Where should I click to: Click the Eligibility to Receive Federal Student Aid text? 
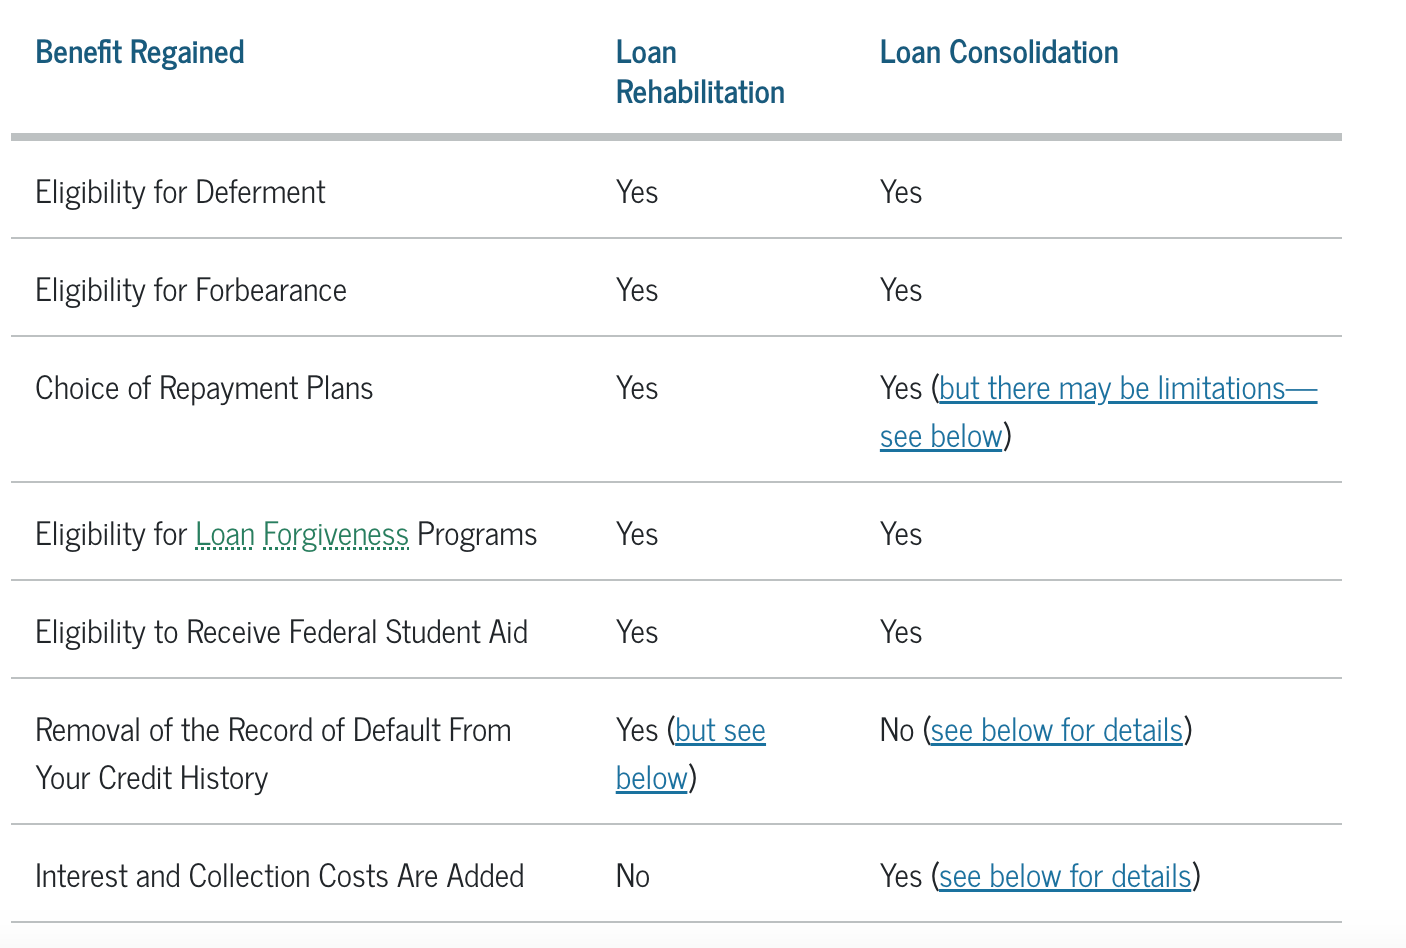(281, 633)
